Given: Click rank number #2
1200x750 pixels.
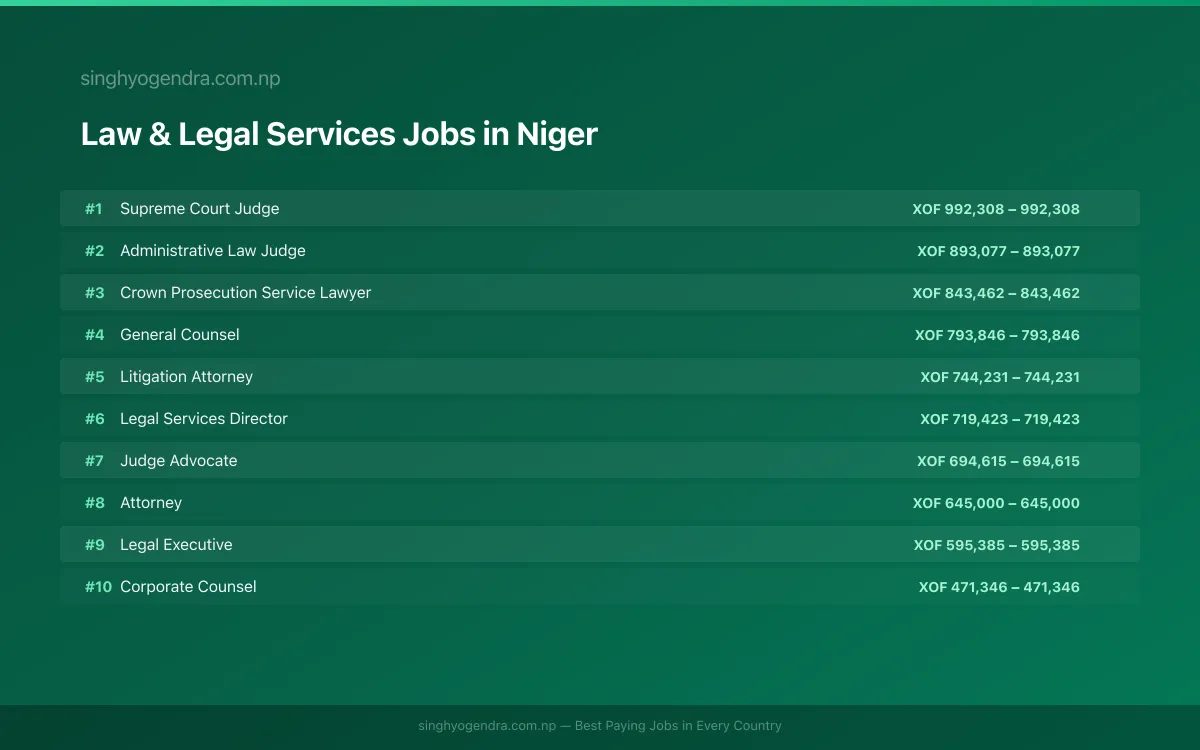Looking at the screenshot, I should (94, 251).
